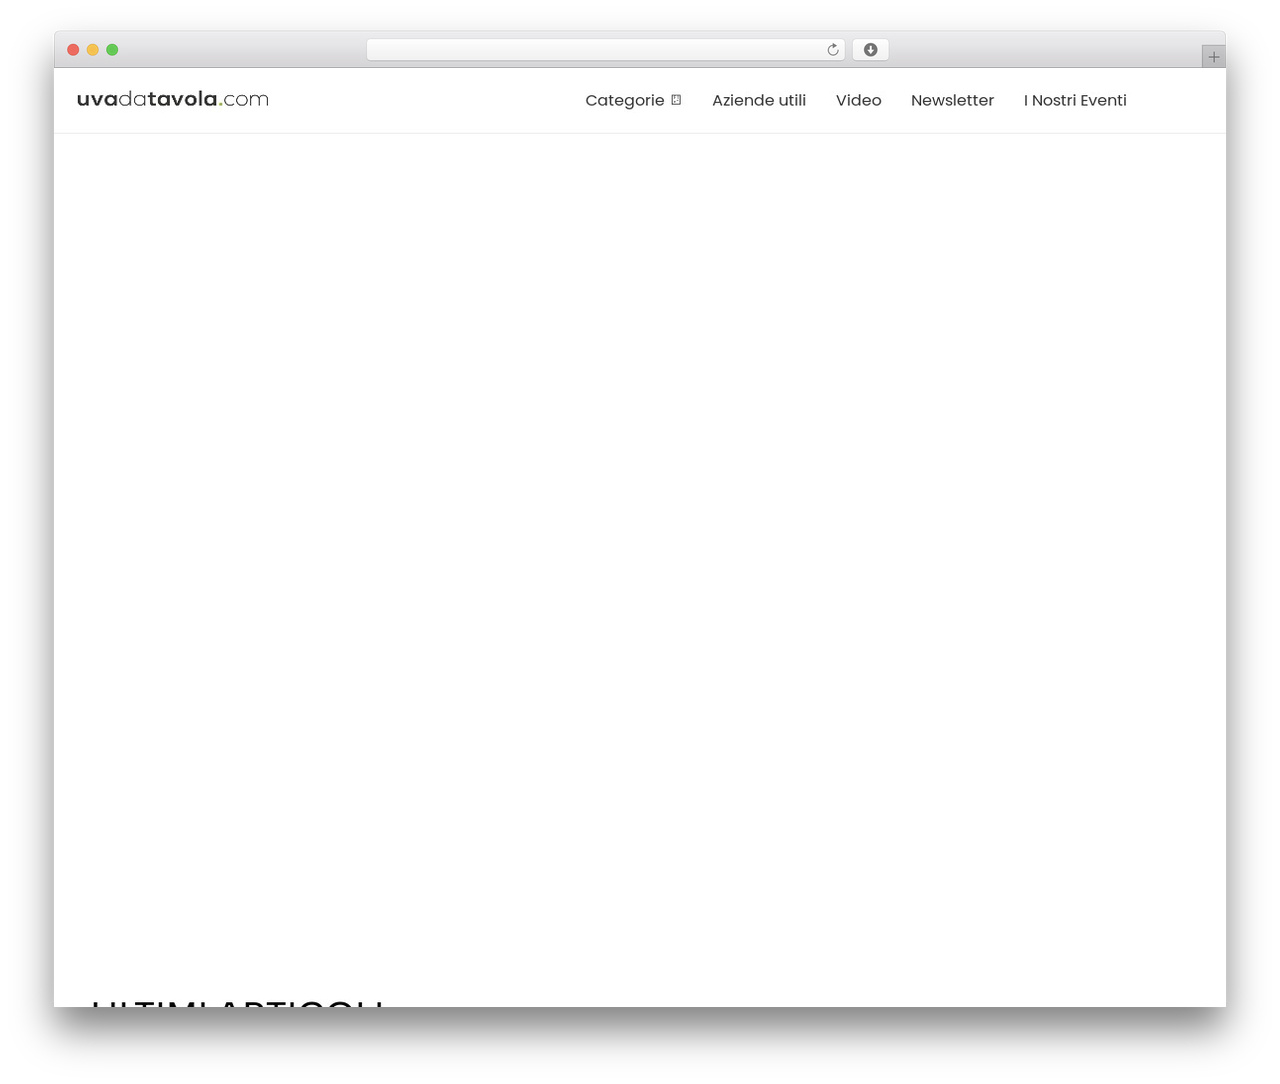Open the Newsletter link
The height and width of the screenshot is (1084, 1280).
click(952, 100)
